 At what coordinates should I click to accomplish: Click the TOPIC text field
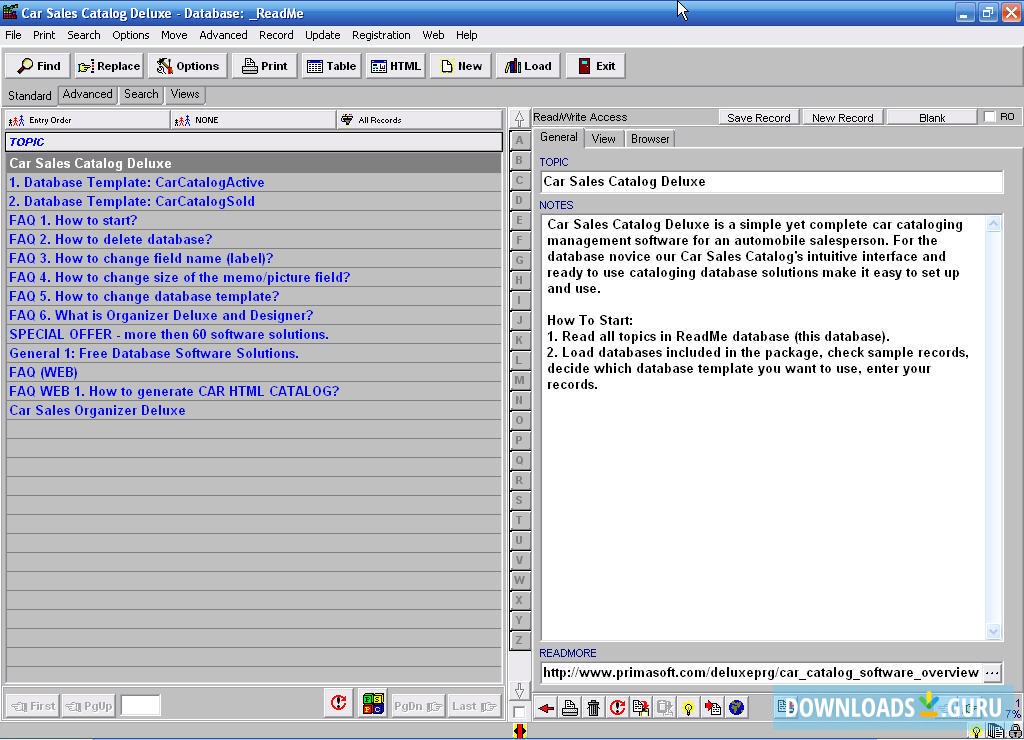(x=772, y=182)
